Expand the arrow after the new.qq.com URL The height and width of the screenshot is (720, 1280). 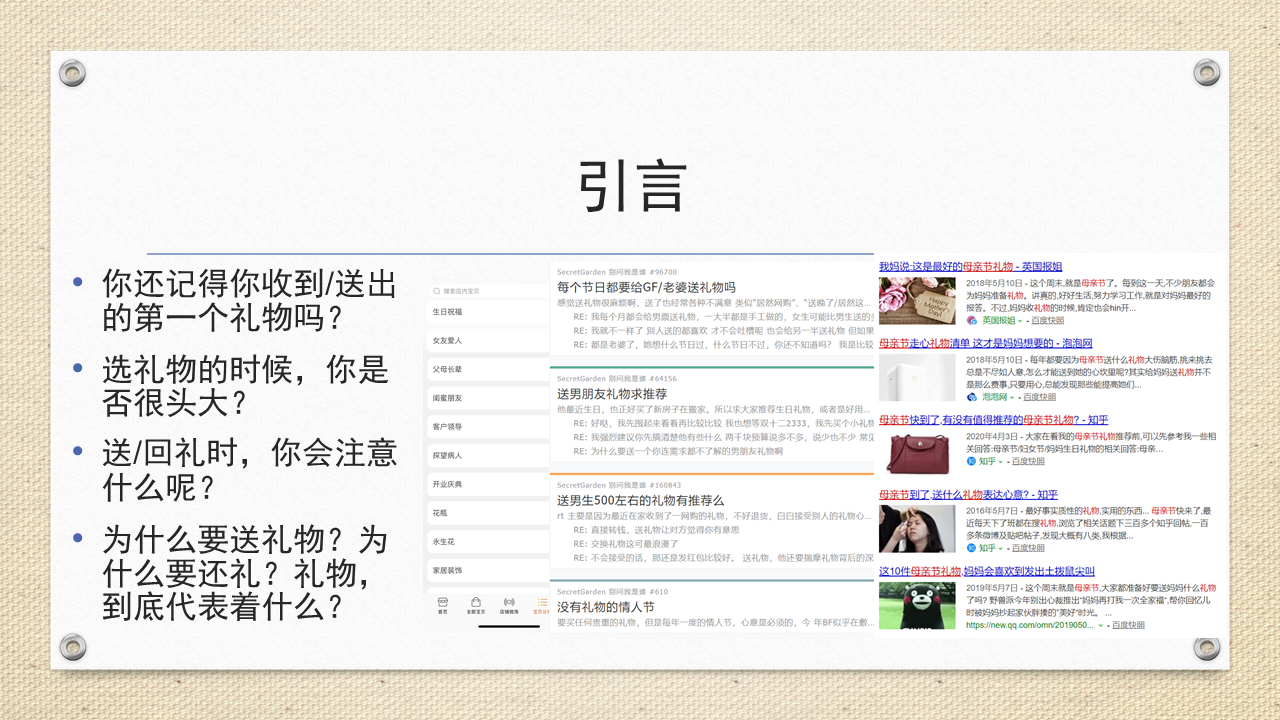tap(1101, 625)
